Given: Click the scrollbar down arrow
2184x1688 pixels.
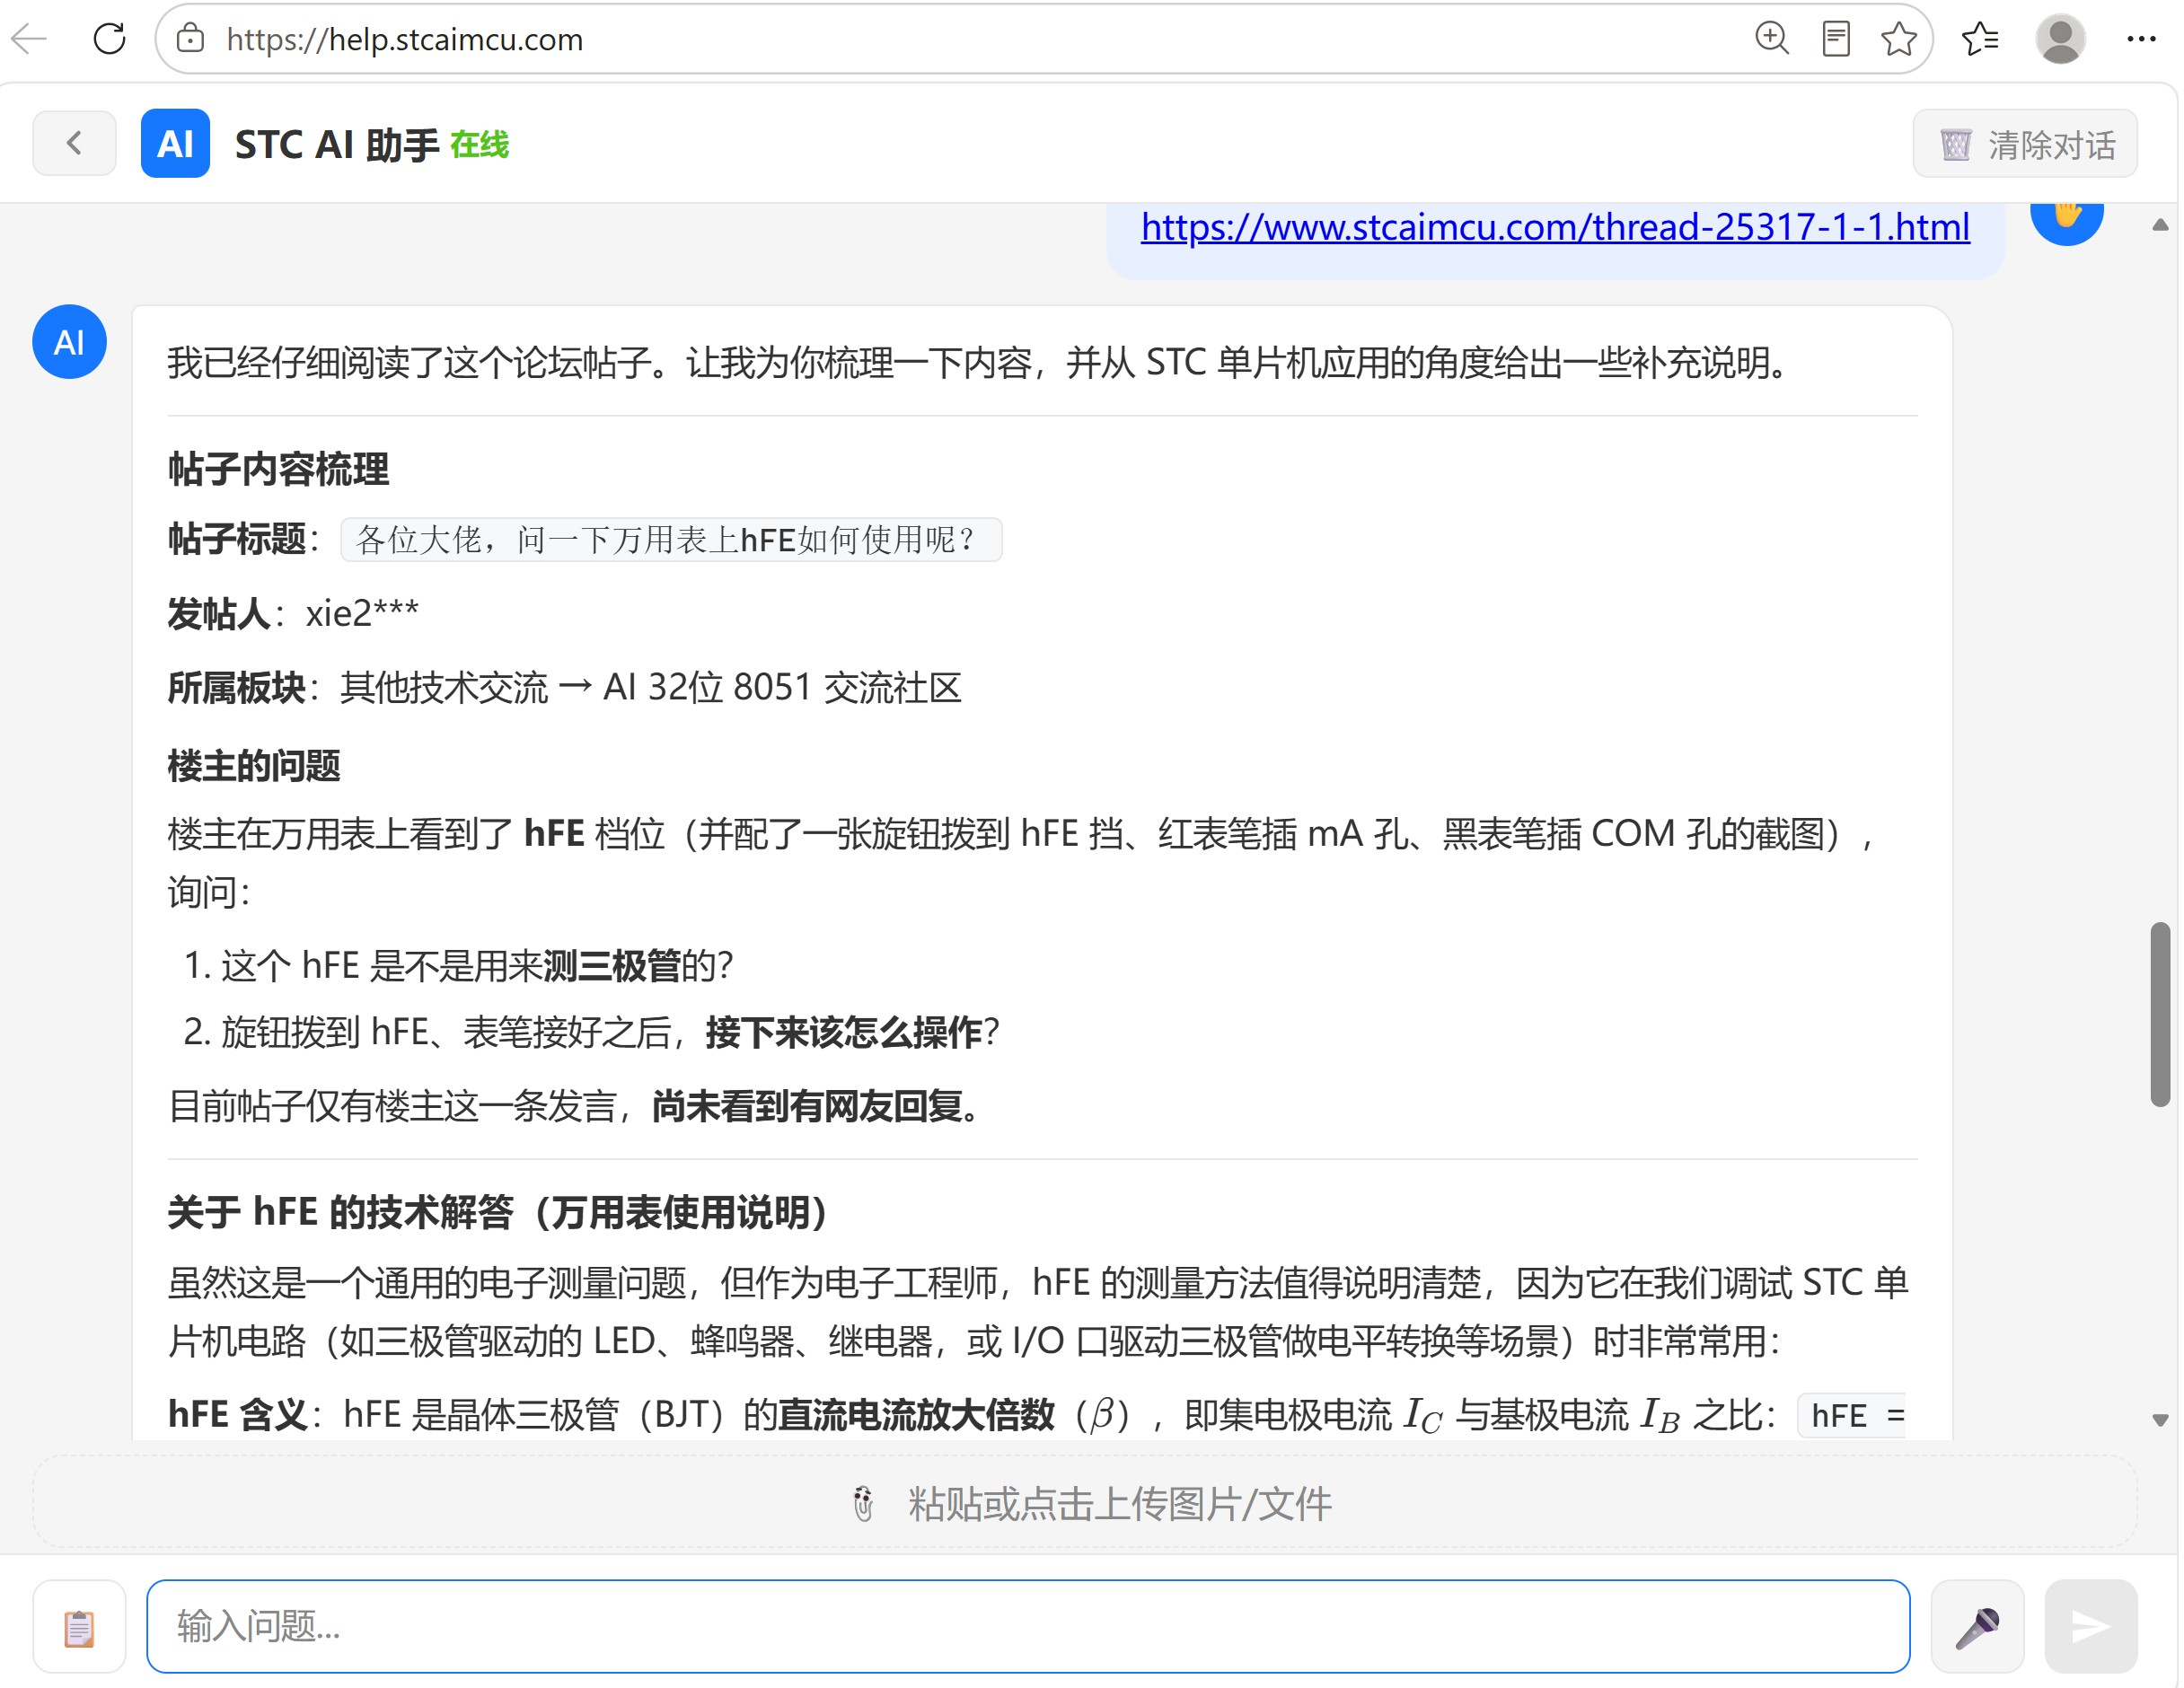Looking at the screenshot, I should 2159,1419.
